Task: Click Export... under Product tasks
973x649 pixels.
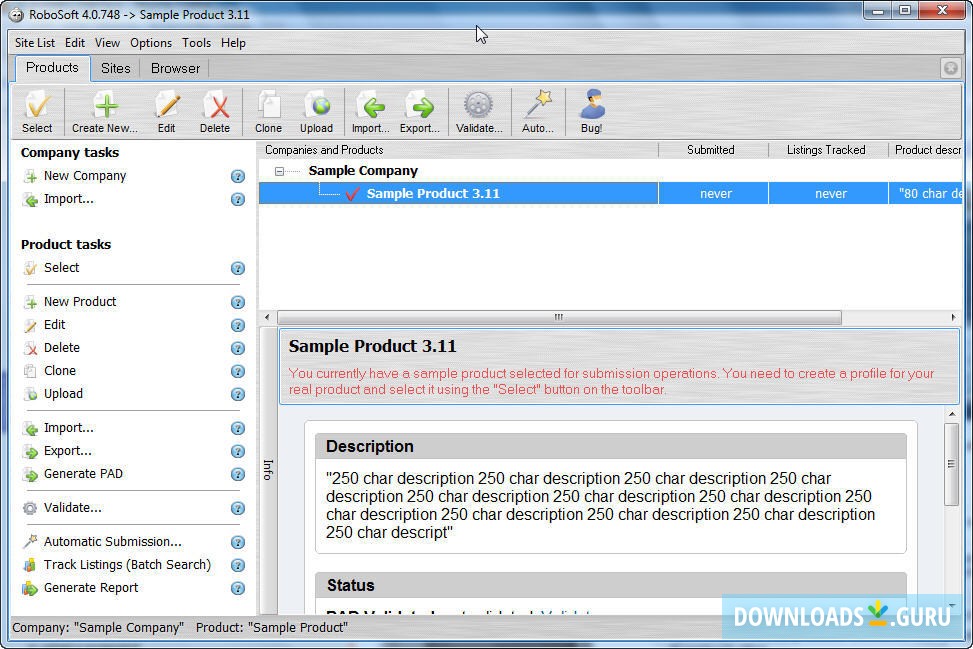Action: [67, 451]
